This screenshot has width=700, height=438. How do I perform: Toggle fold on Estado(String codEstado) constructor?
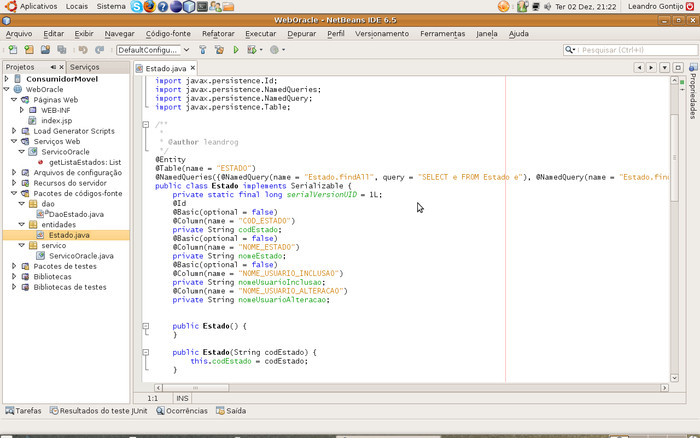146,352
